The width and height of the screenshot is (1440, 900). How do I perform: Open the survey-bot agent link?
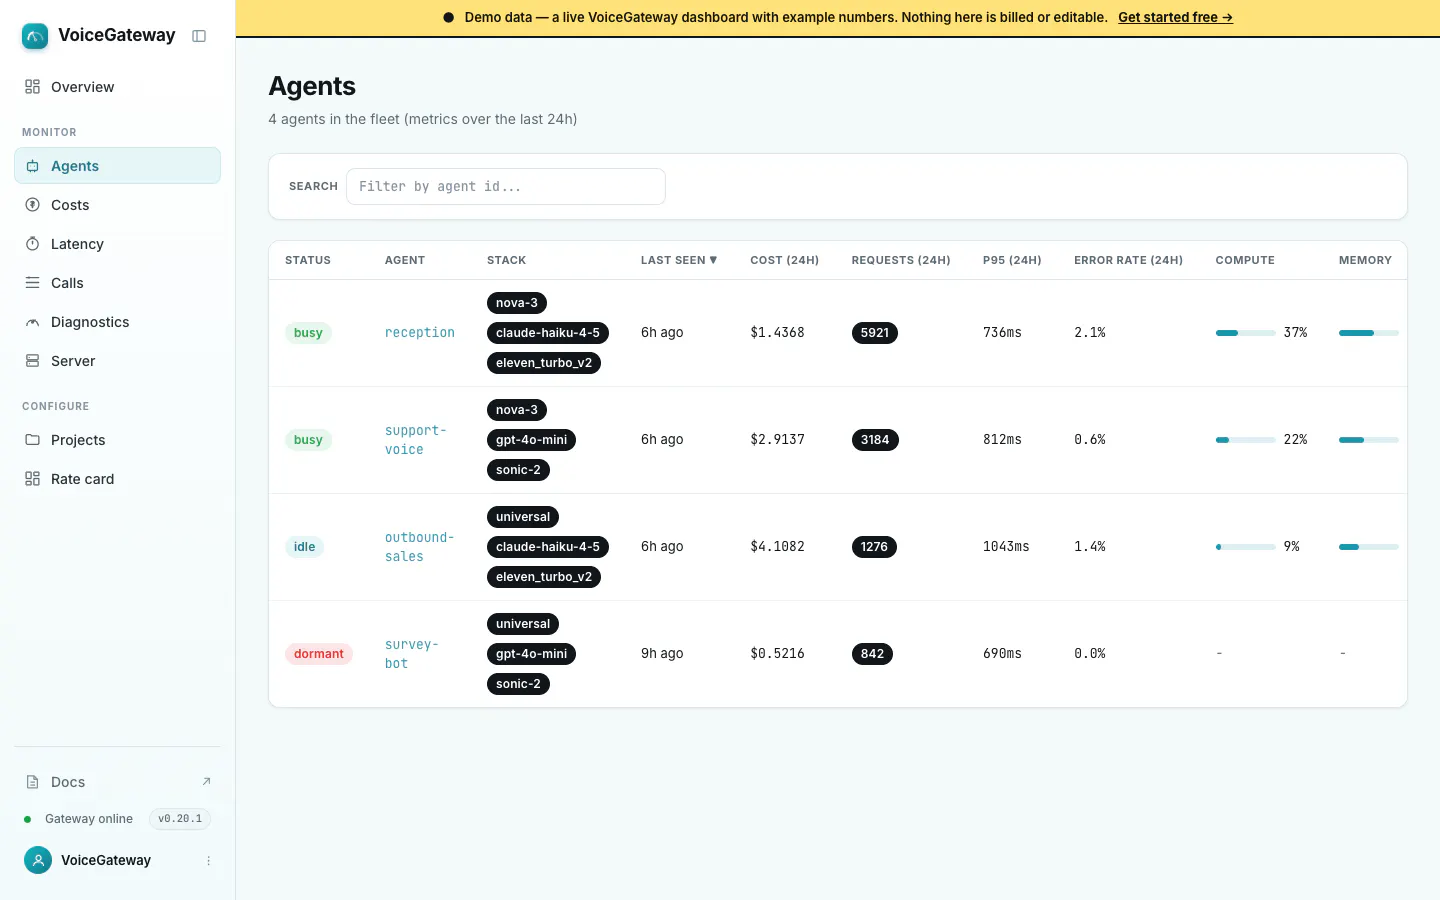click(x=412, y=654)
